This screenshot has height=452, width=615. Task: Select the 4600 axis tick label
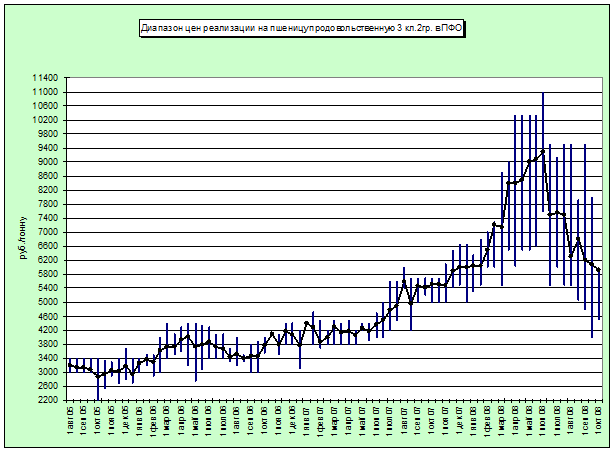pos(48,316)
